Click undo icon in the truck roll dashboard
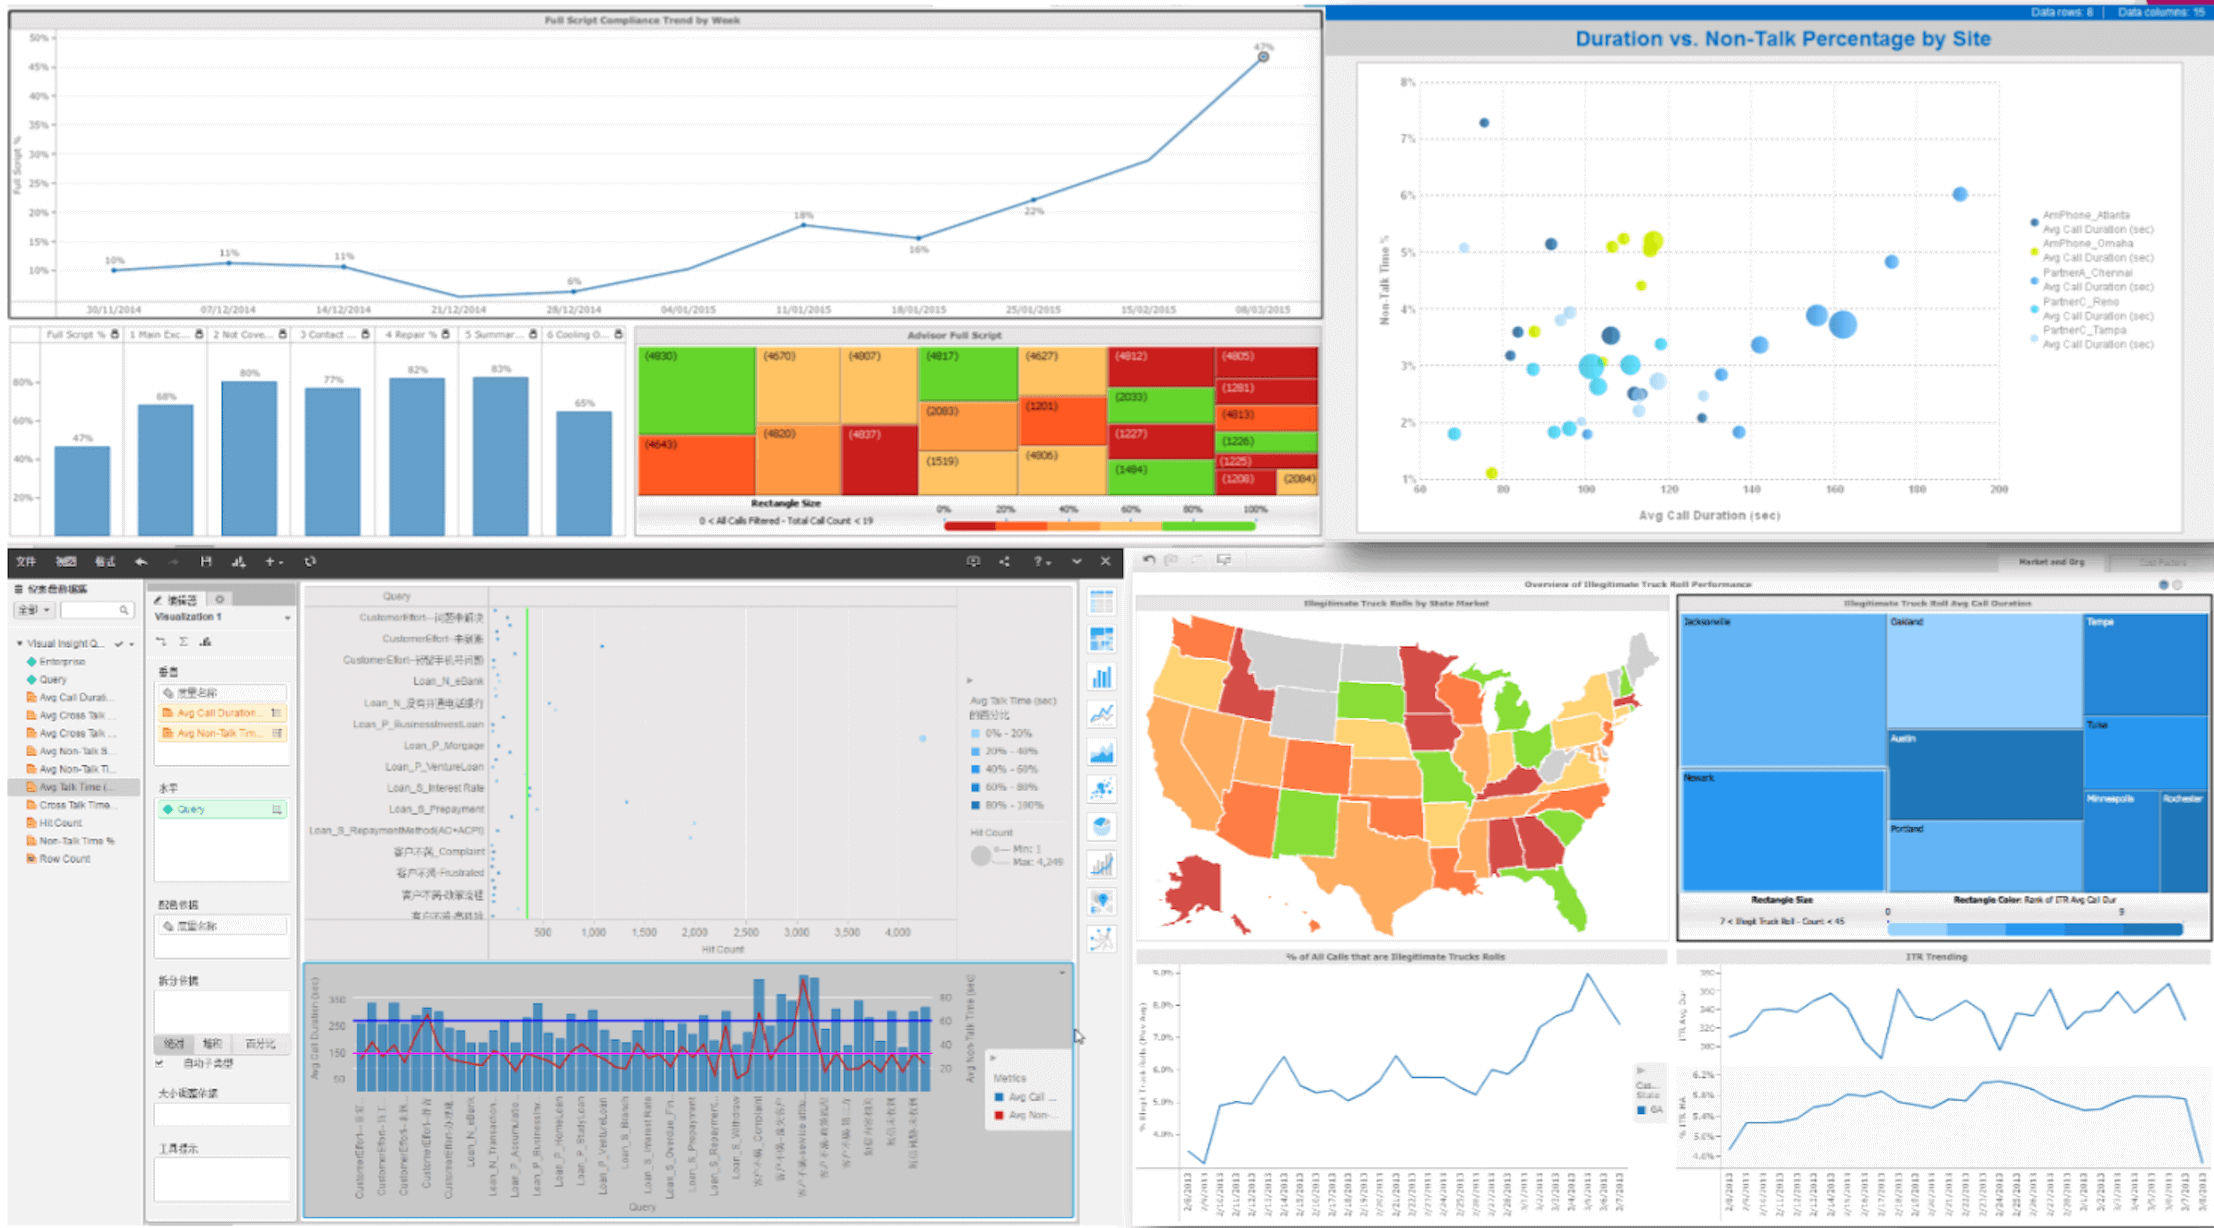Screen dimensions: 2214x1228 1149,560
